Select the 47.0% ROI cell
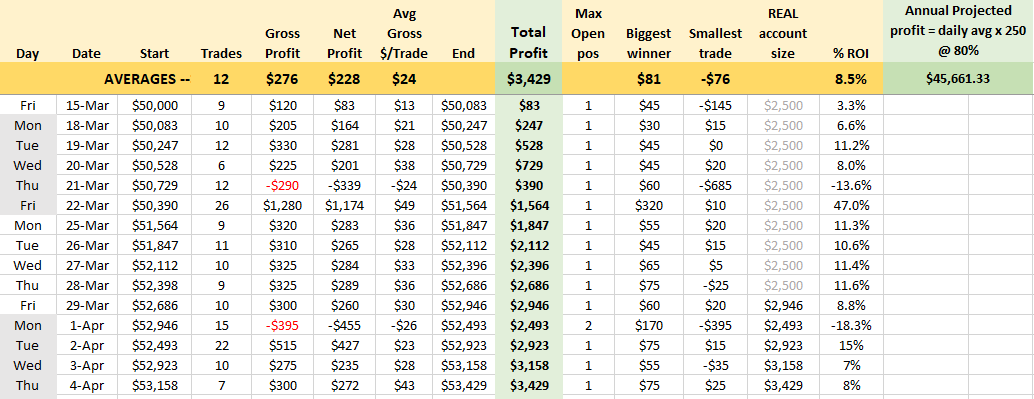1034x399 pixels. point(851,206)
